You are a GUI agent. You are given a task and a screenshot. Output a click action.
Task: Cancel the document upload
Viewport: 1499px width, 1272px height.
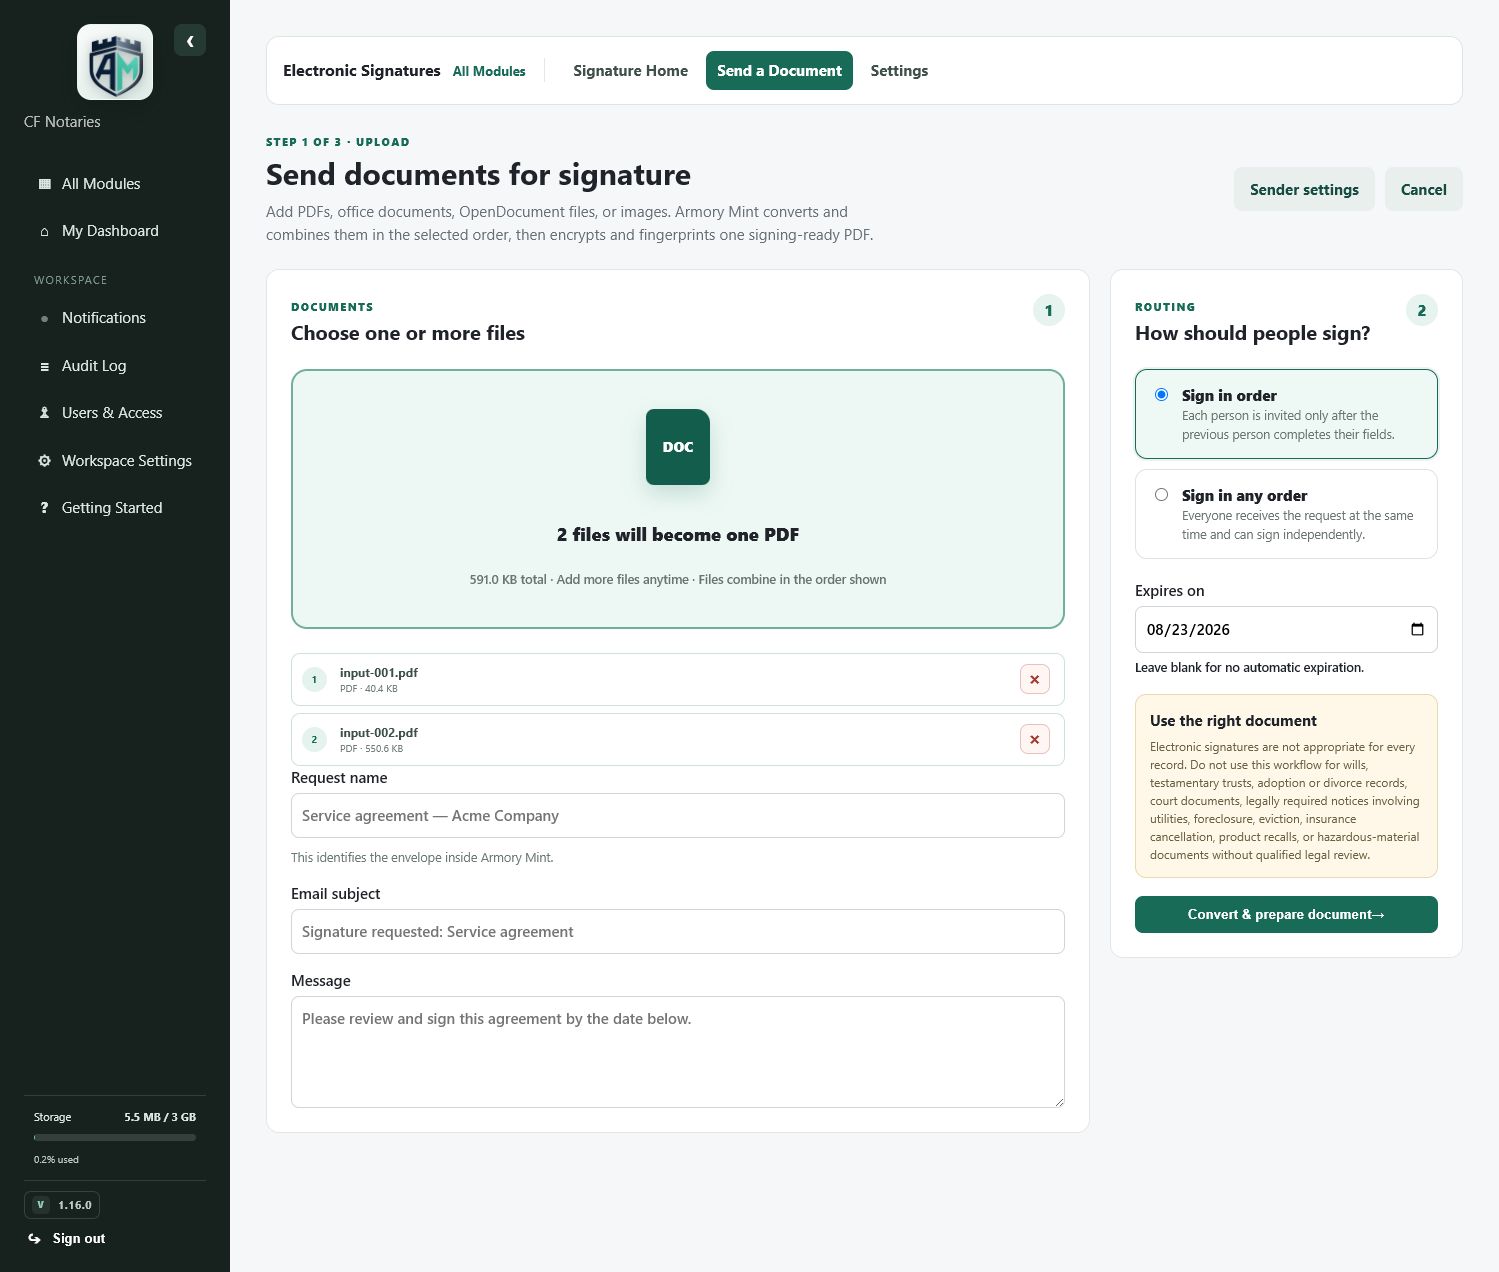[x=1423, y=189]
